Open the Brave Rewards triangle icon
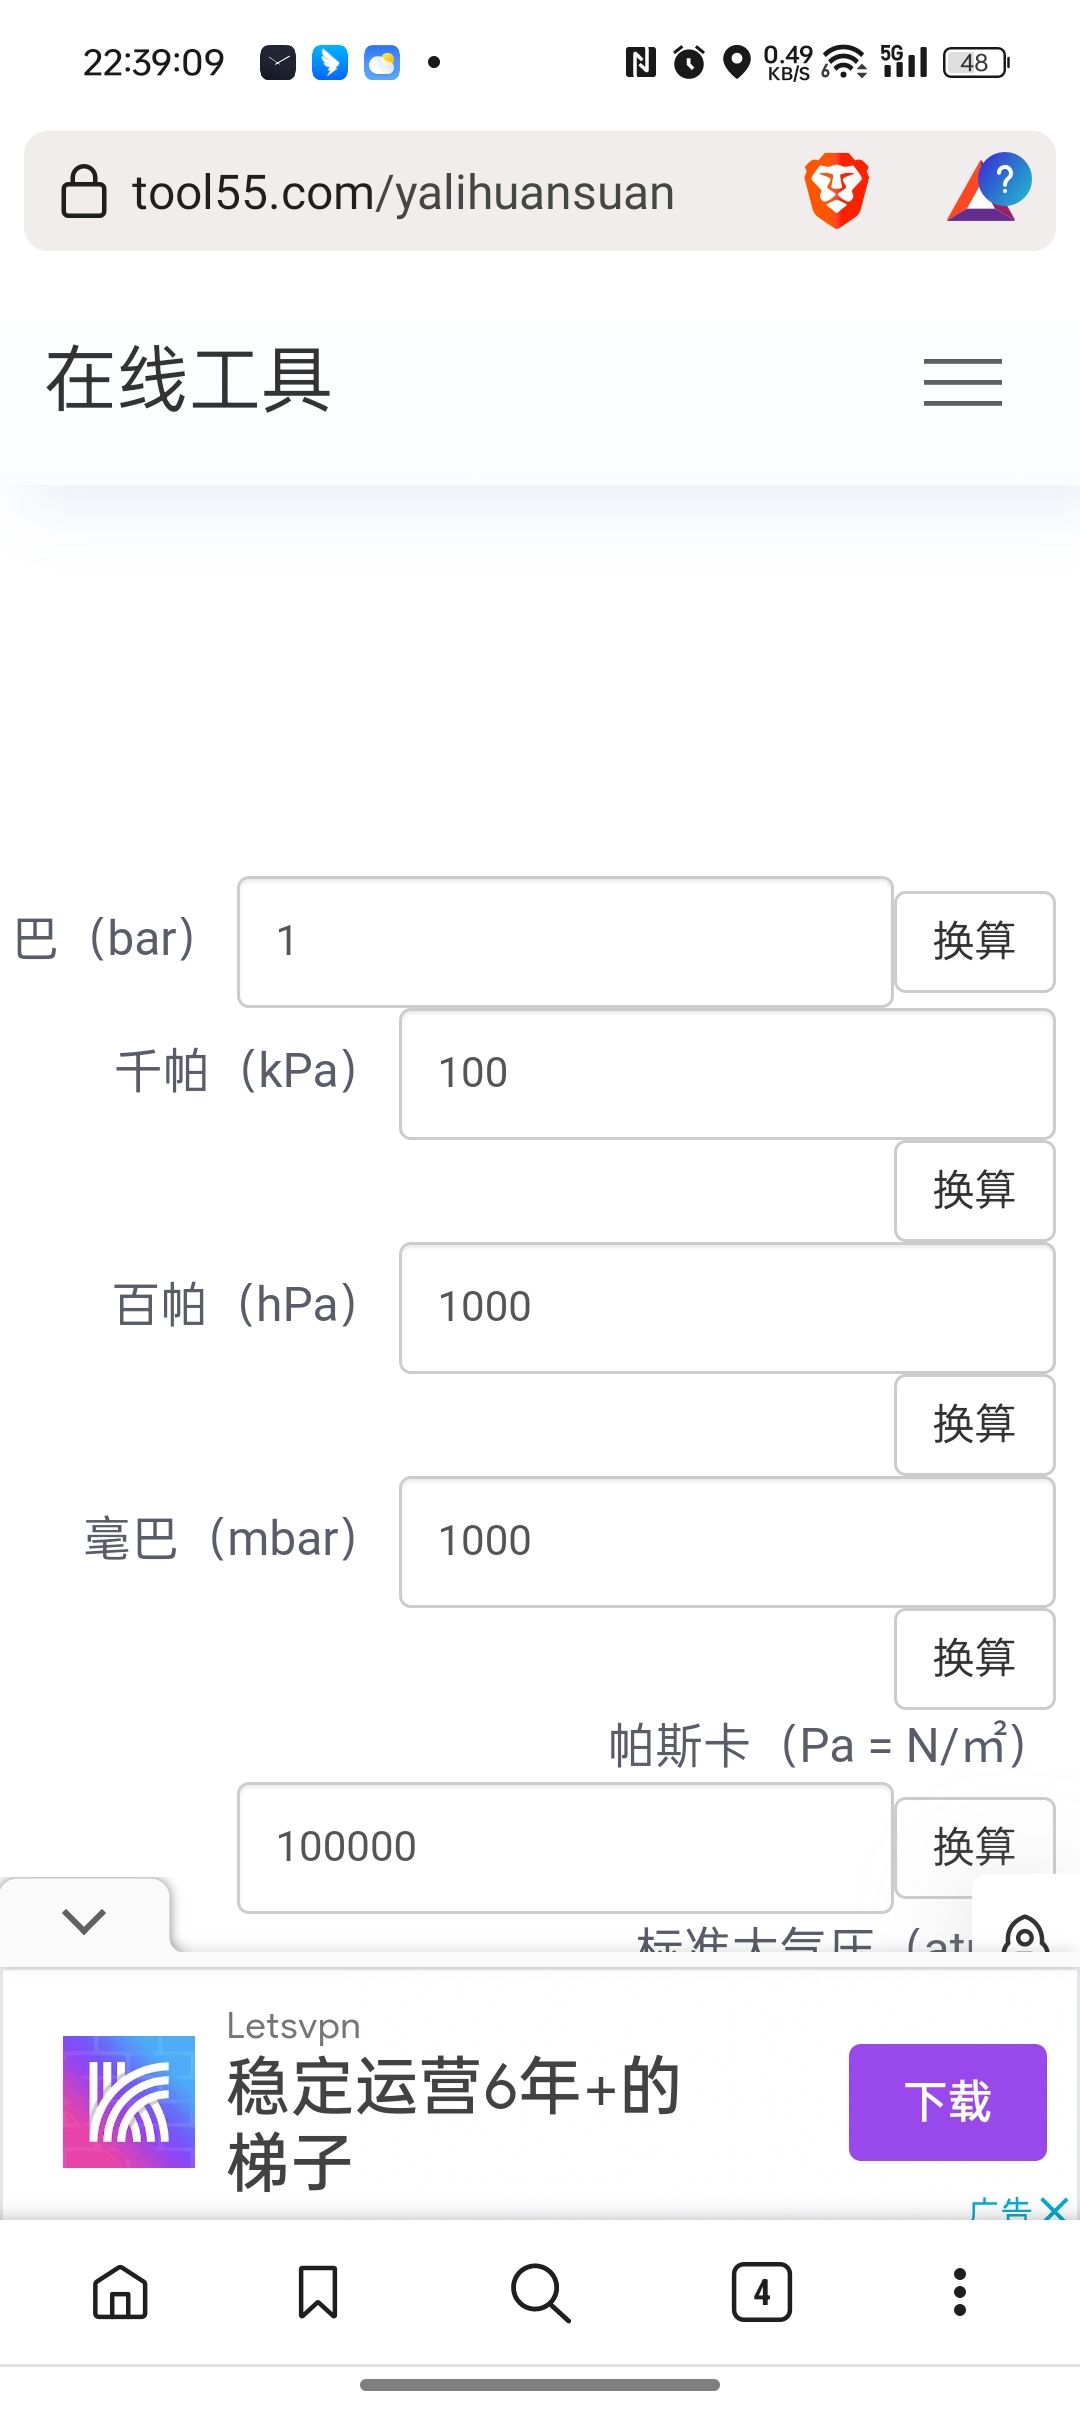The width and height of the screenshot is (1080, 2412). click(988, 188)
